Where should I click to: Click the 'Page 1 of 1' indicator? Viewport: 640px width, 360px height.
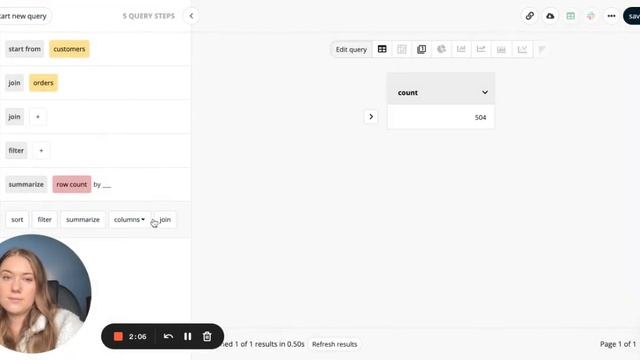point(618,344)
